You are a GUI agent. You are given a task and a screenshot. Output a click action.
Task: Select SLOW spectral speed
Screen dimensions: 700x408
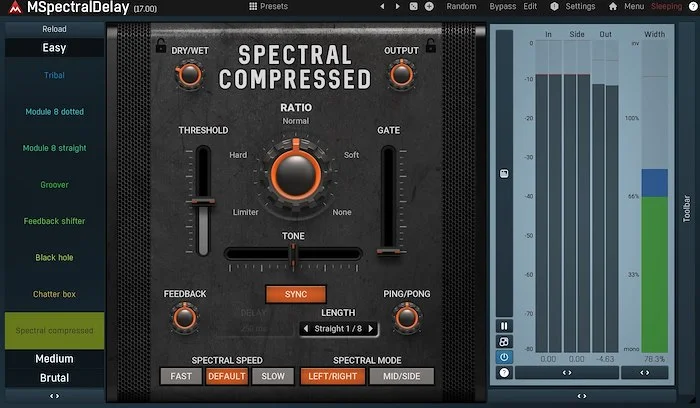coord(273,376)
